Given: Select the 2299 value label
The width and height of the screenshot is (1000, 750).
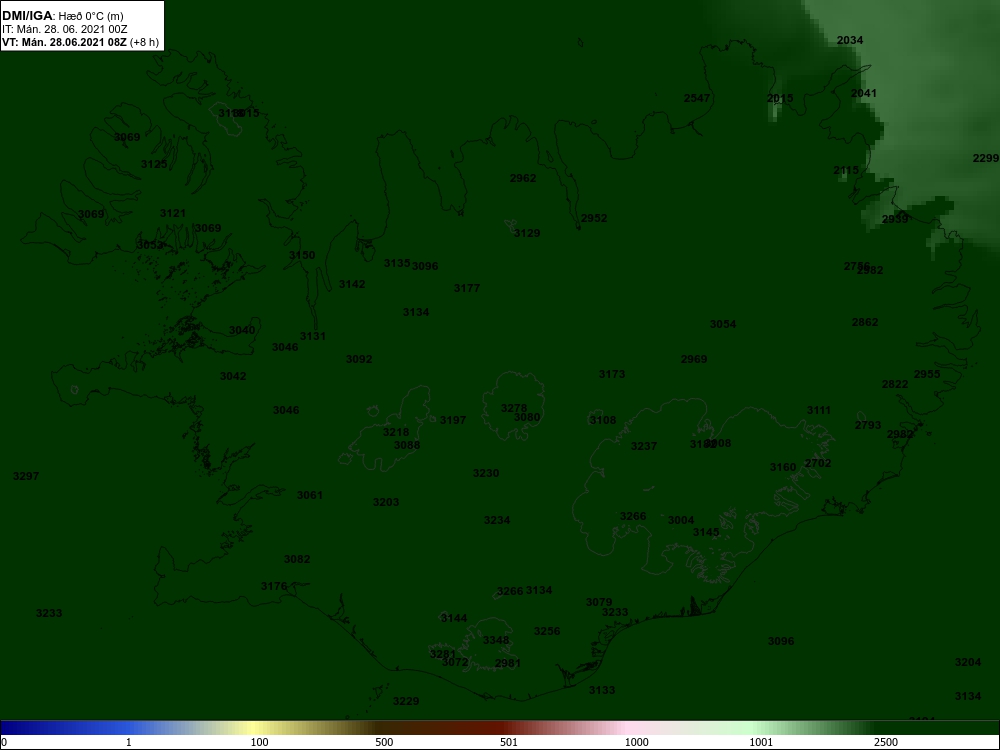Looking at the screenshot, I should [985, 158].
